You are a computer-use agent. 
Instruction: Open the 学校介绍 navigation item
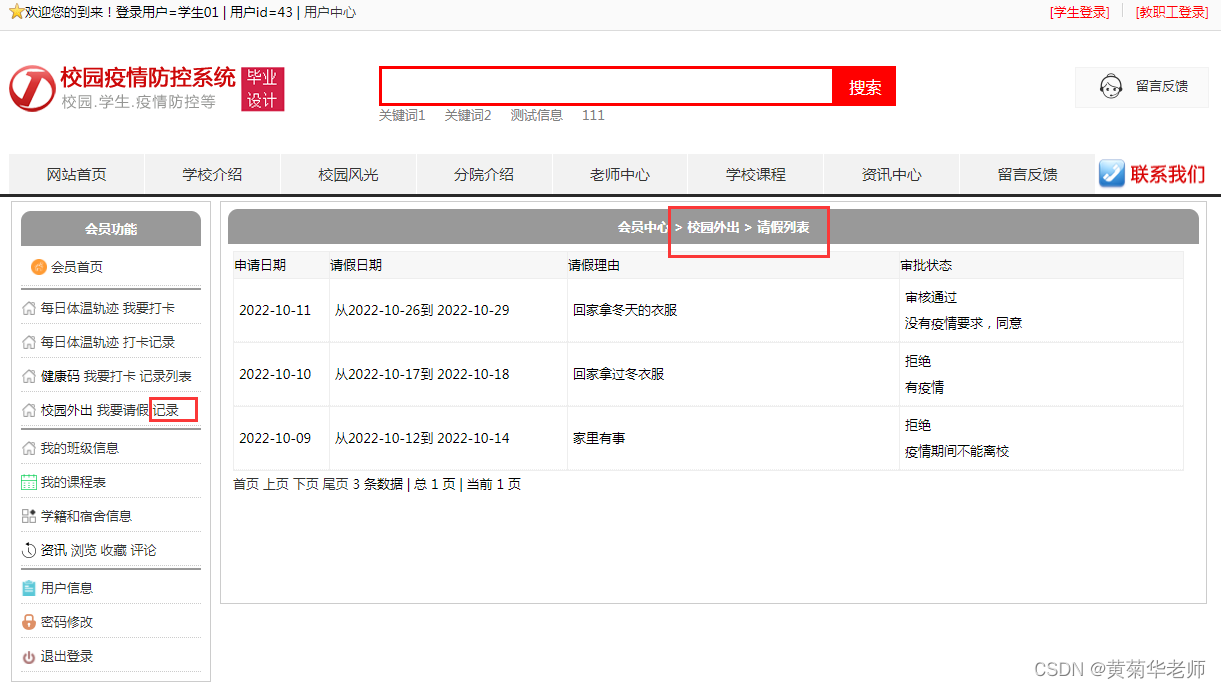[x=212, y=174]
